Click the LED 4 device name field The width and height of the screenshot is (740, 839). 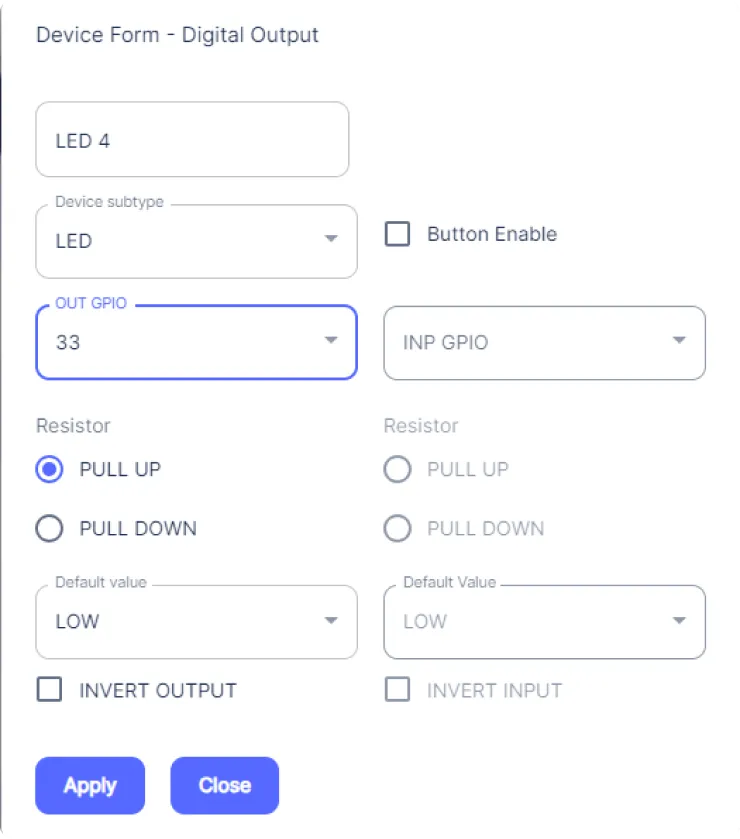pos(192,140)
